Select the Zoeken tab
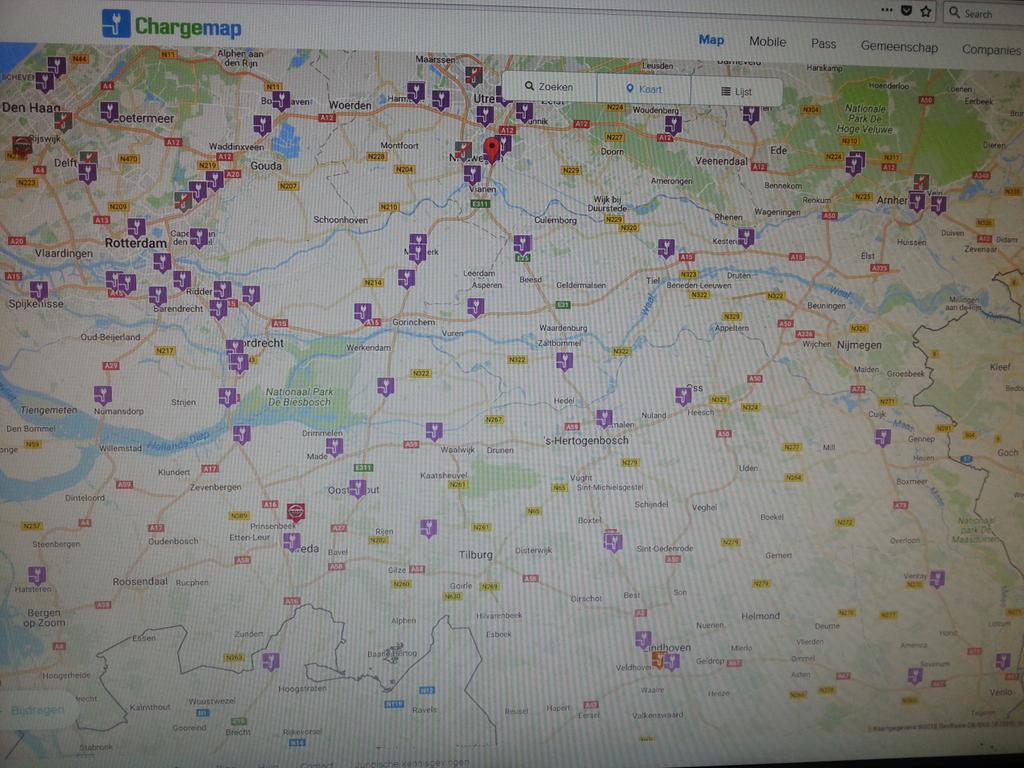This screenshot has width=1024, height=768. tap(549, 86)
